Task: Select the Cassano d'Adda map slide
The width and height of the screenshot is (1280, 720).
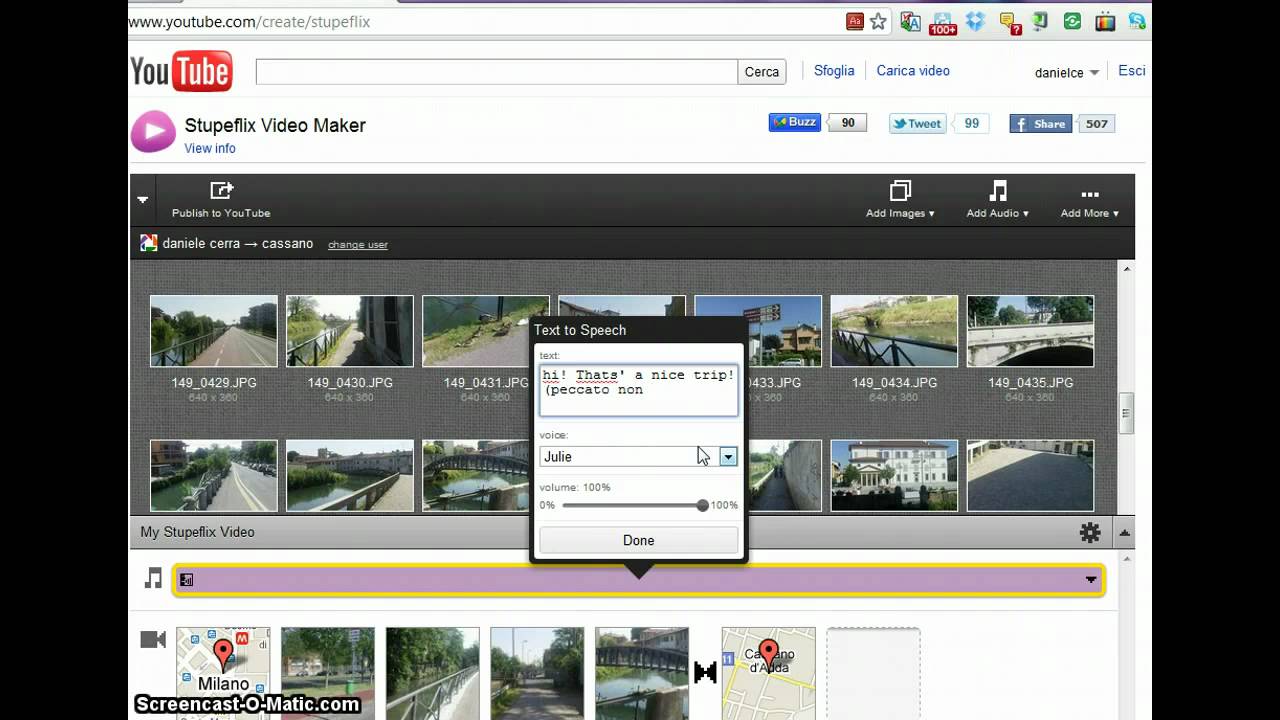Action: [768, 673]
